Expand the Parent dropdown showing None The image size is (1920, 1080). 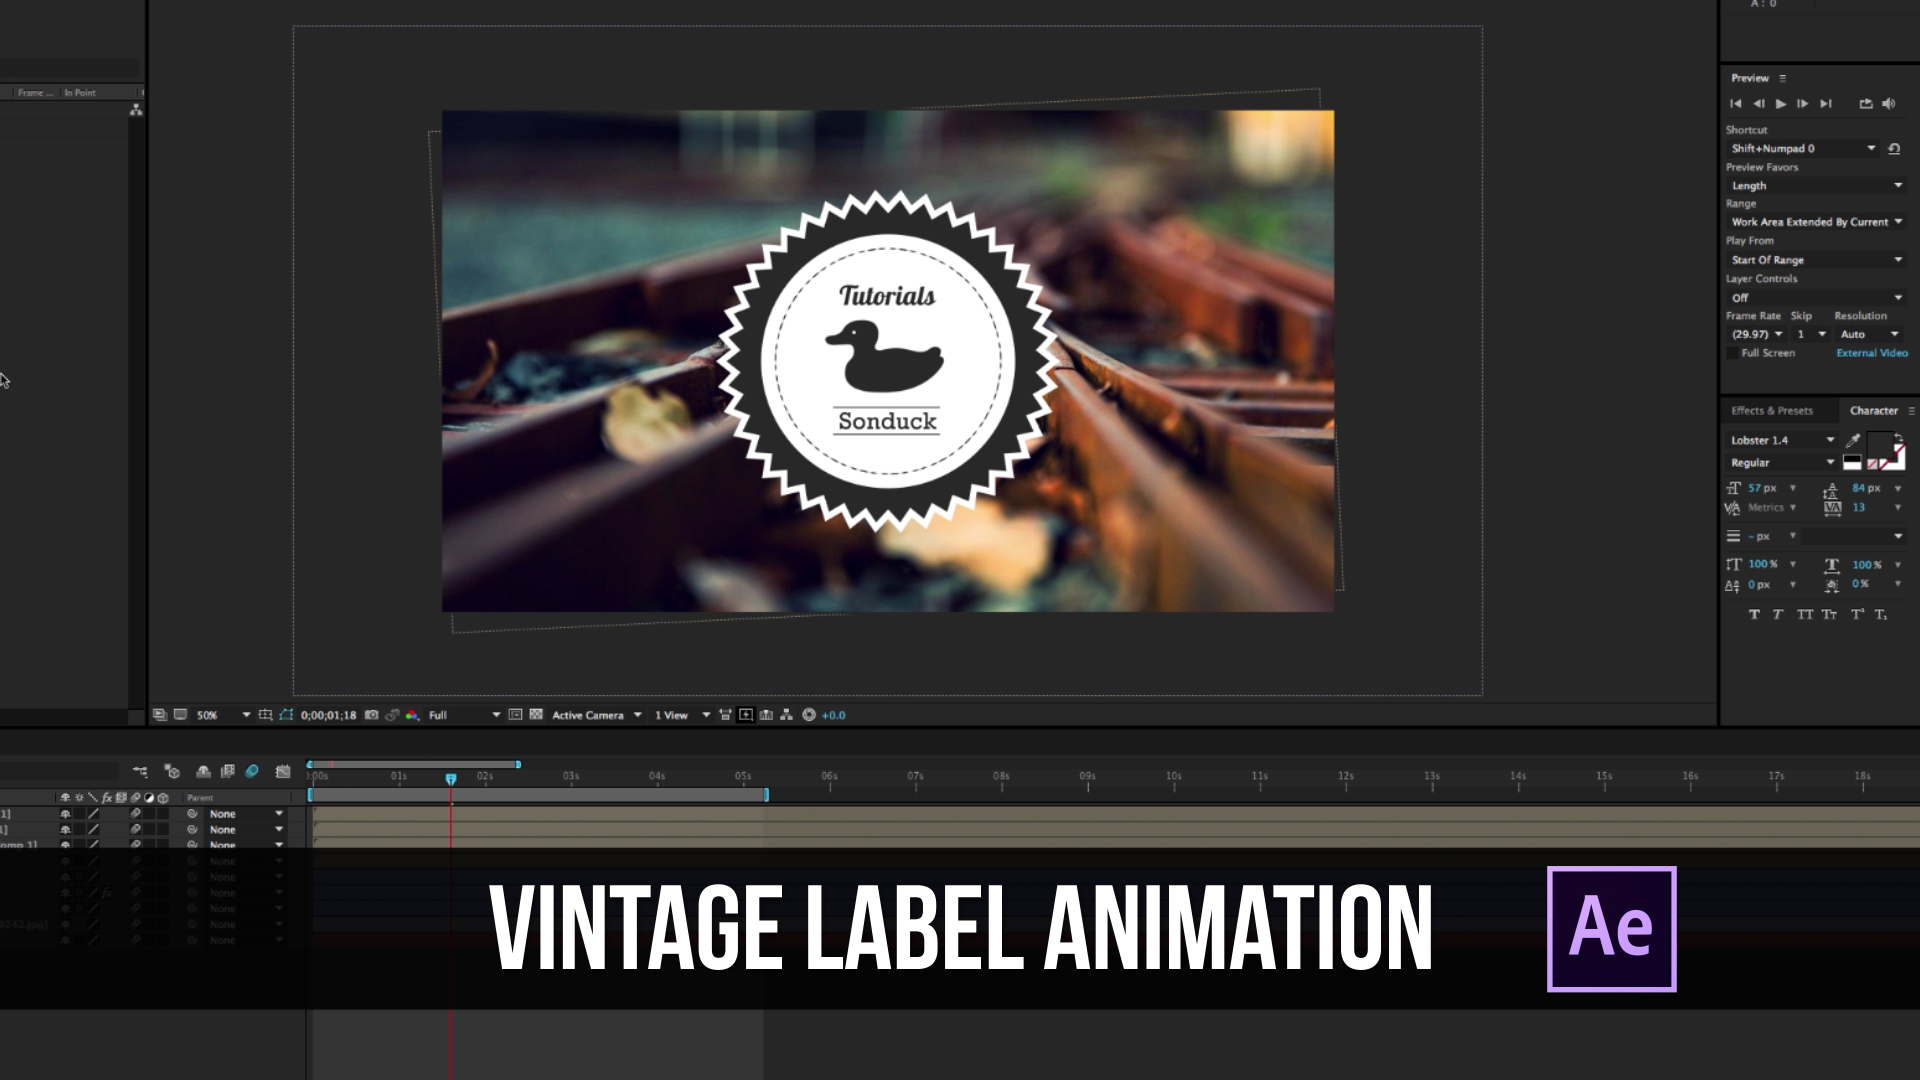(245, 814)
